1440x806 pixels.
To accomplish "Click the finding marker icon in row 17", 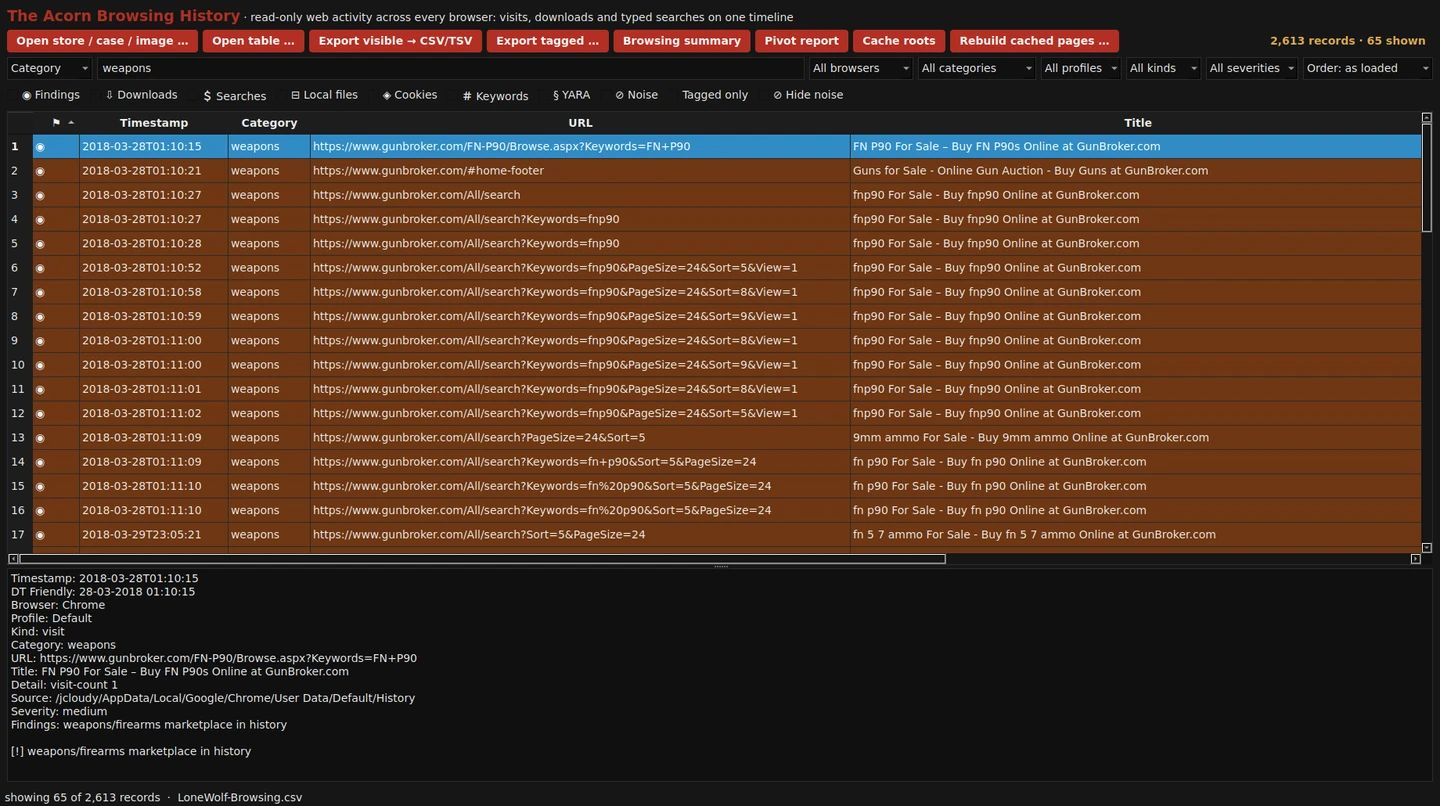I will pyautogui.click(x=40, y=535).
